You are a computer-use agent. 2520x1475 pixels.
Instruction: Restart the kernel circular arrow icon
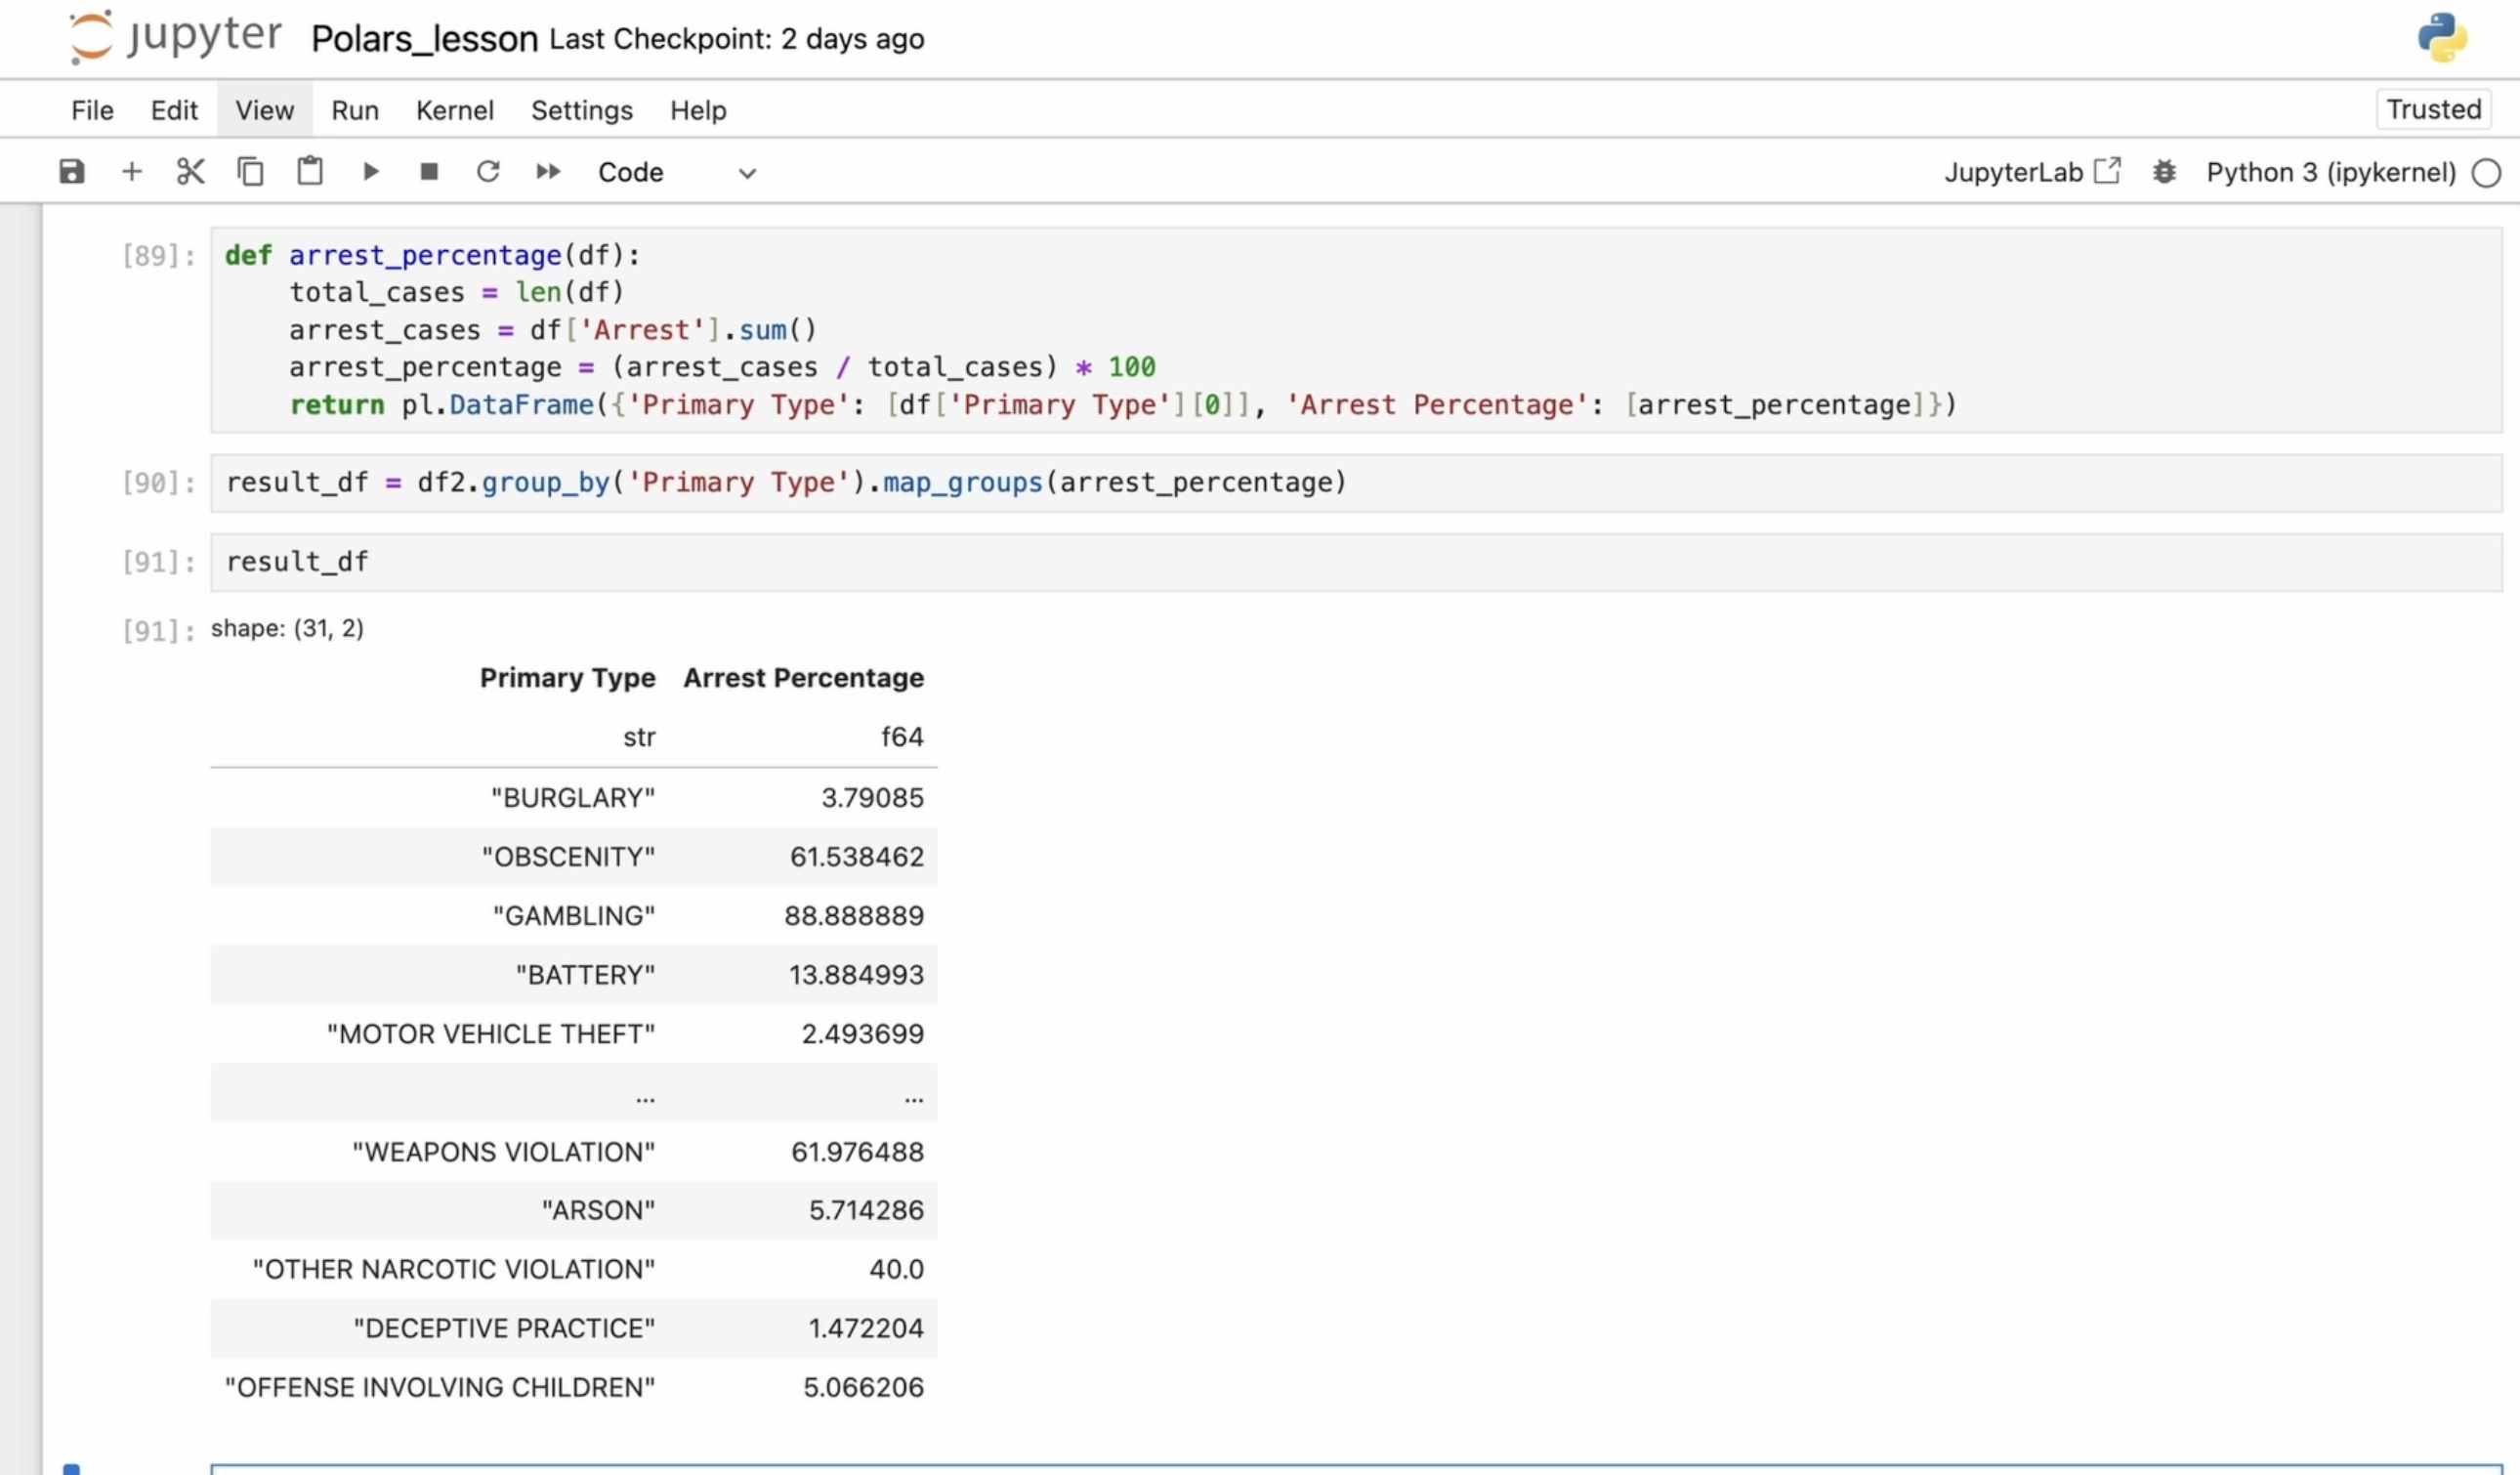[488, 172]
